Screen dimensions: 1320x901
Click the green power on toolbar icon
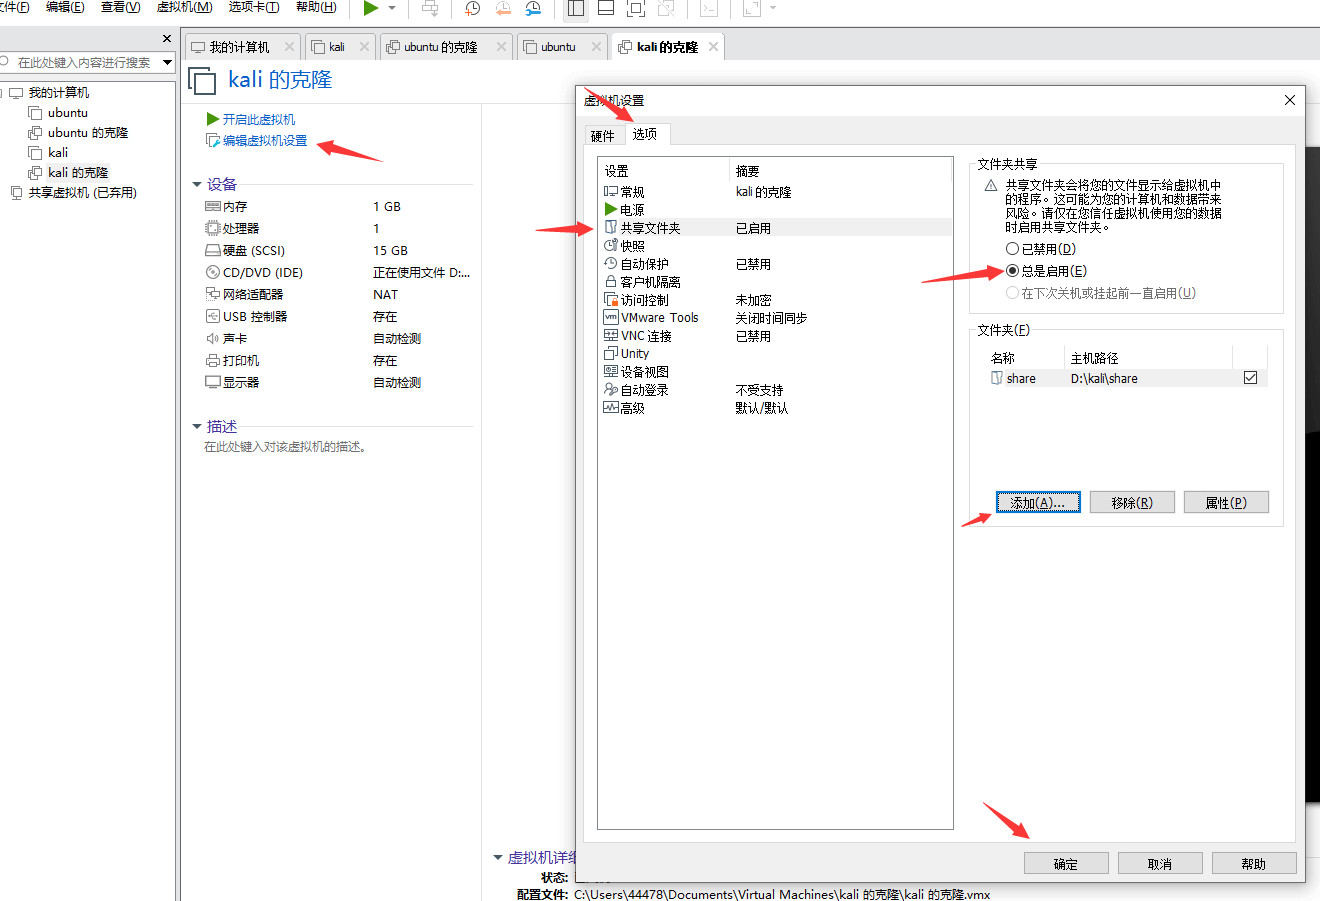click(x=371, y=8)
